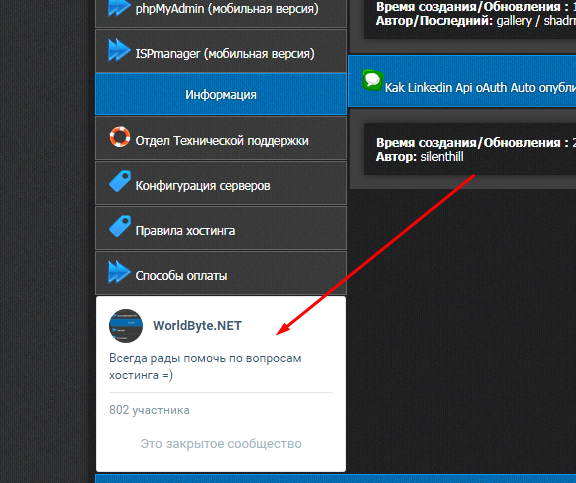
Task: Select the Информация section header
Action: point(221,94)
